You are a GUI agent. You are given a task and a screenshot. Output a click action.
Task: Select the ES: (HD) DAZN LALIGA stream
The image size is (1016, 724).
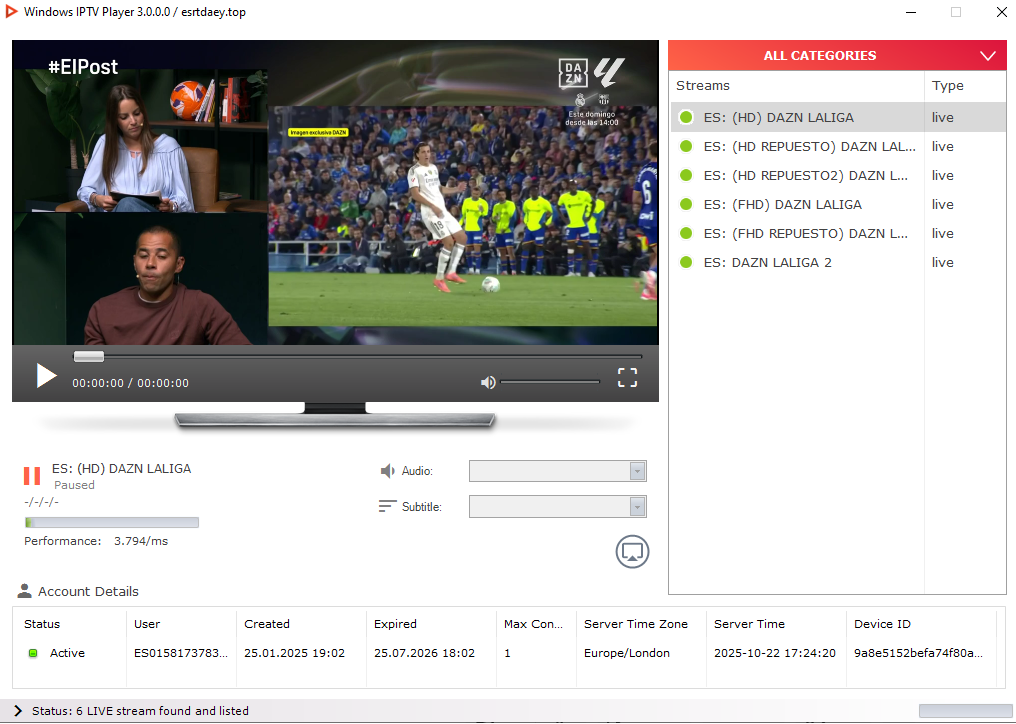[x=778, y=117]
